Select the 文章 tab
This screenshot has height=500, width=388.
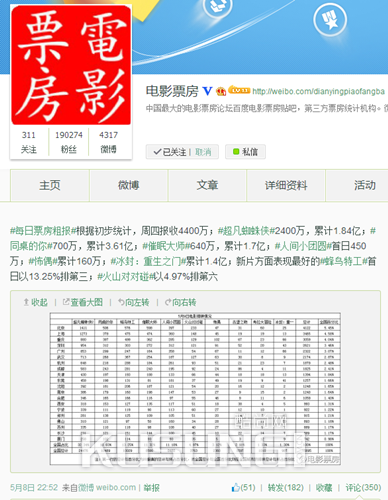tap(207, 185)
